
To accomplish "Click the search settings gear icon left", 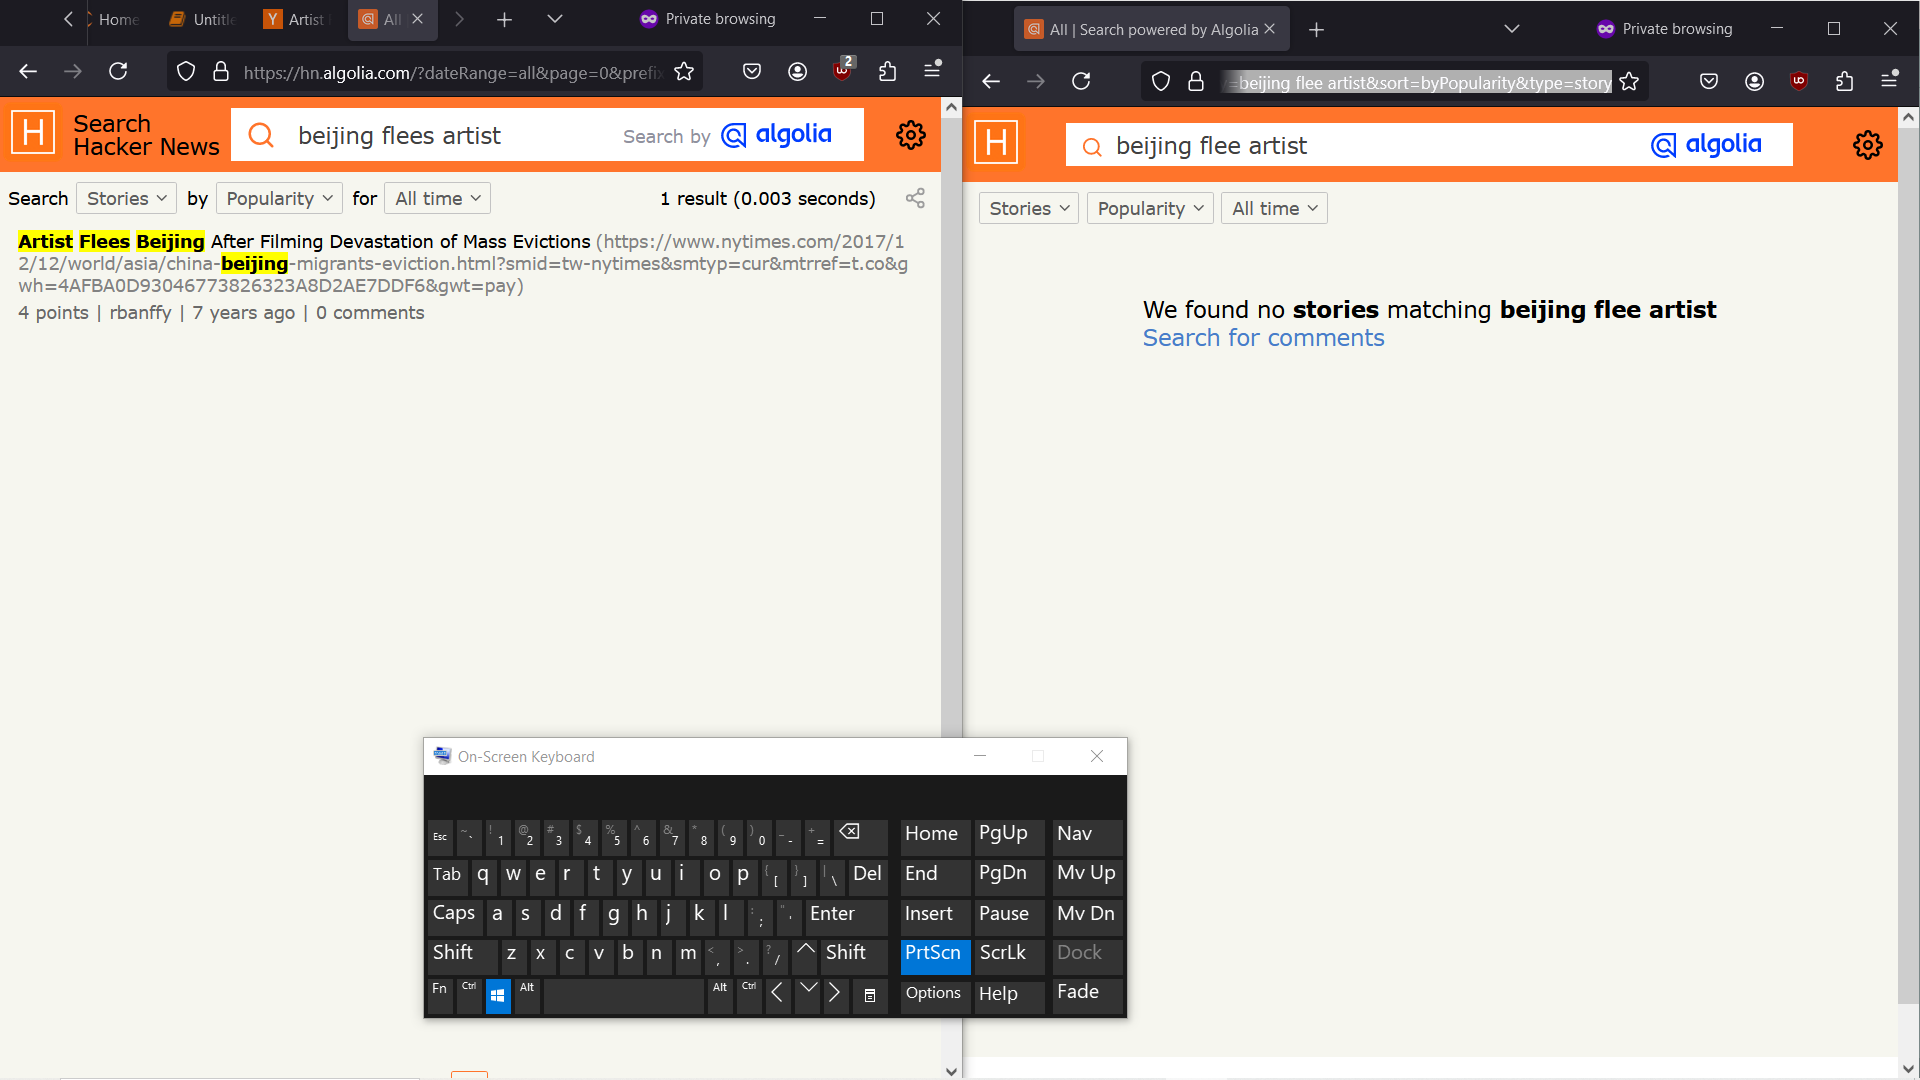I will 909,135.
